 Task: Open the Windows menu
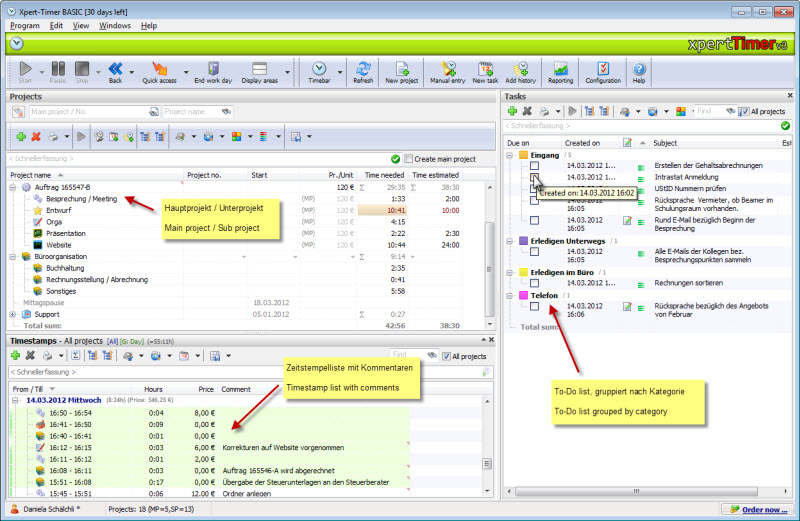(x=115, y=26)
